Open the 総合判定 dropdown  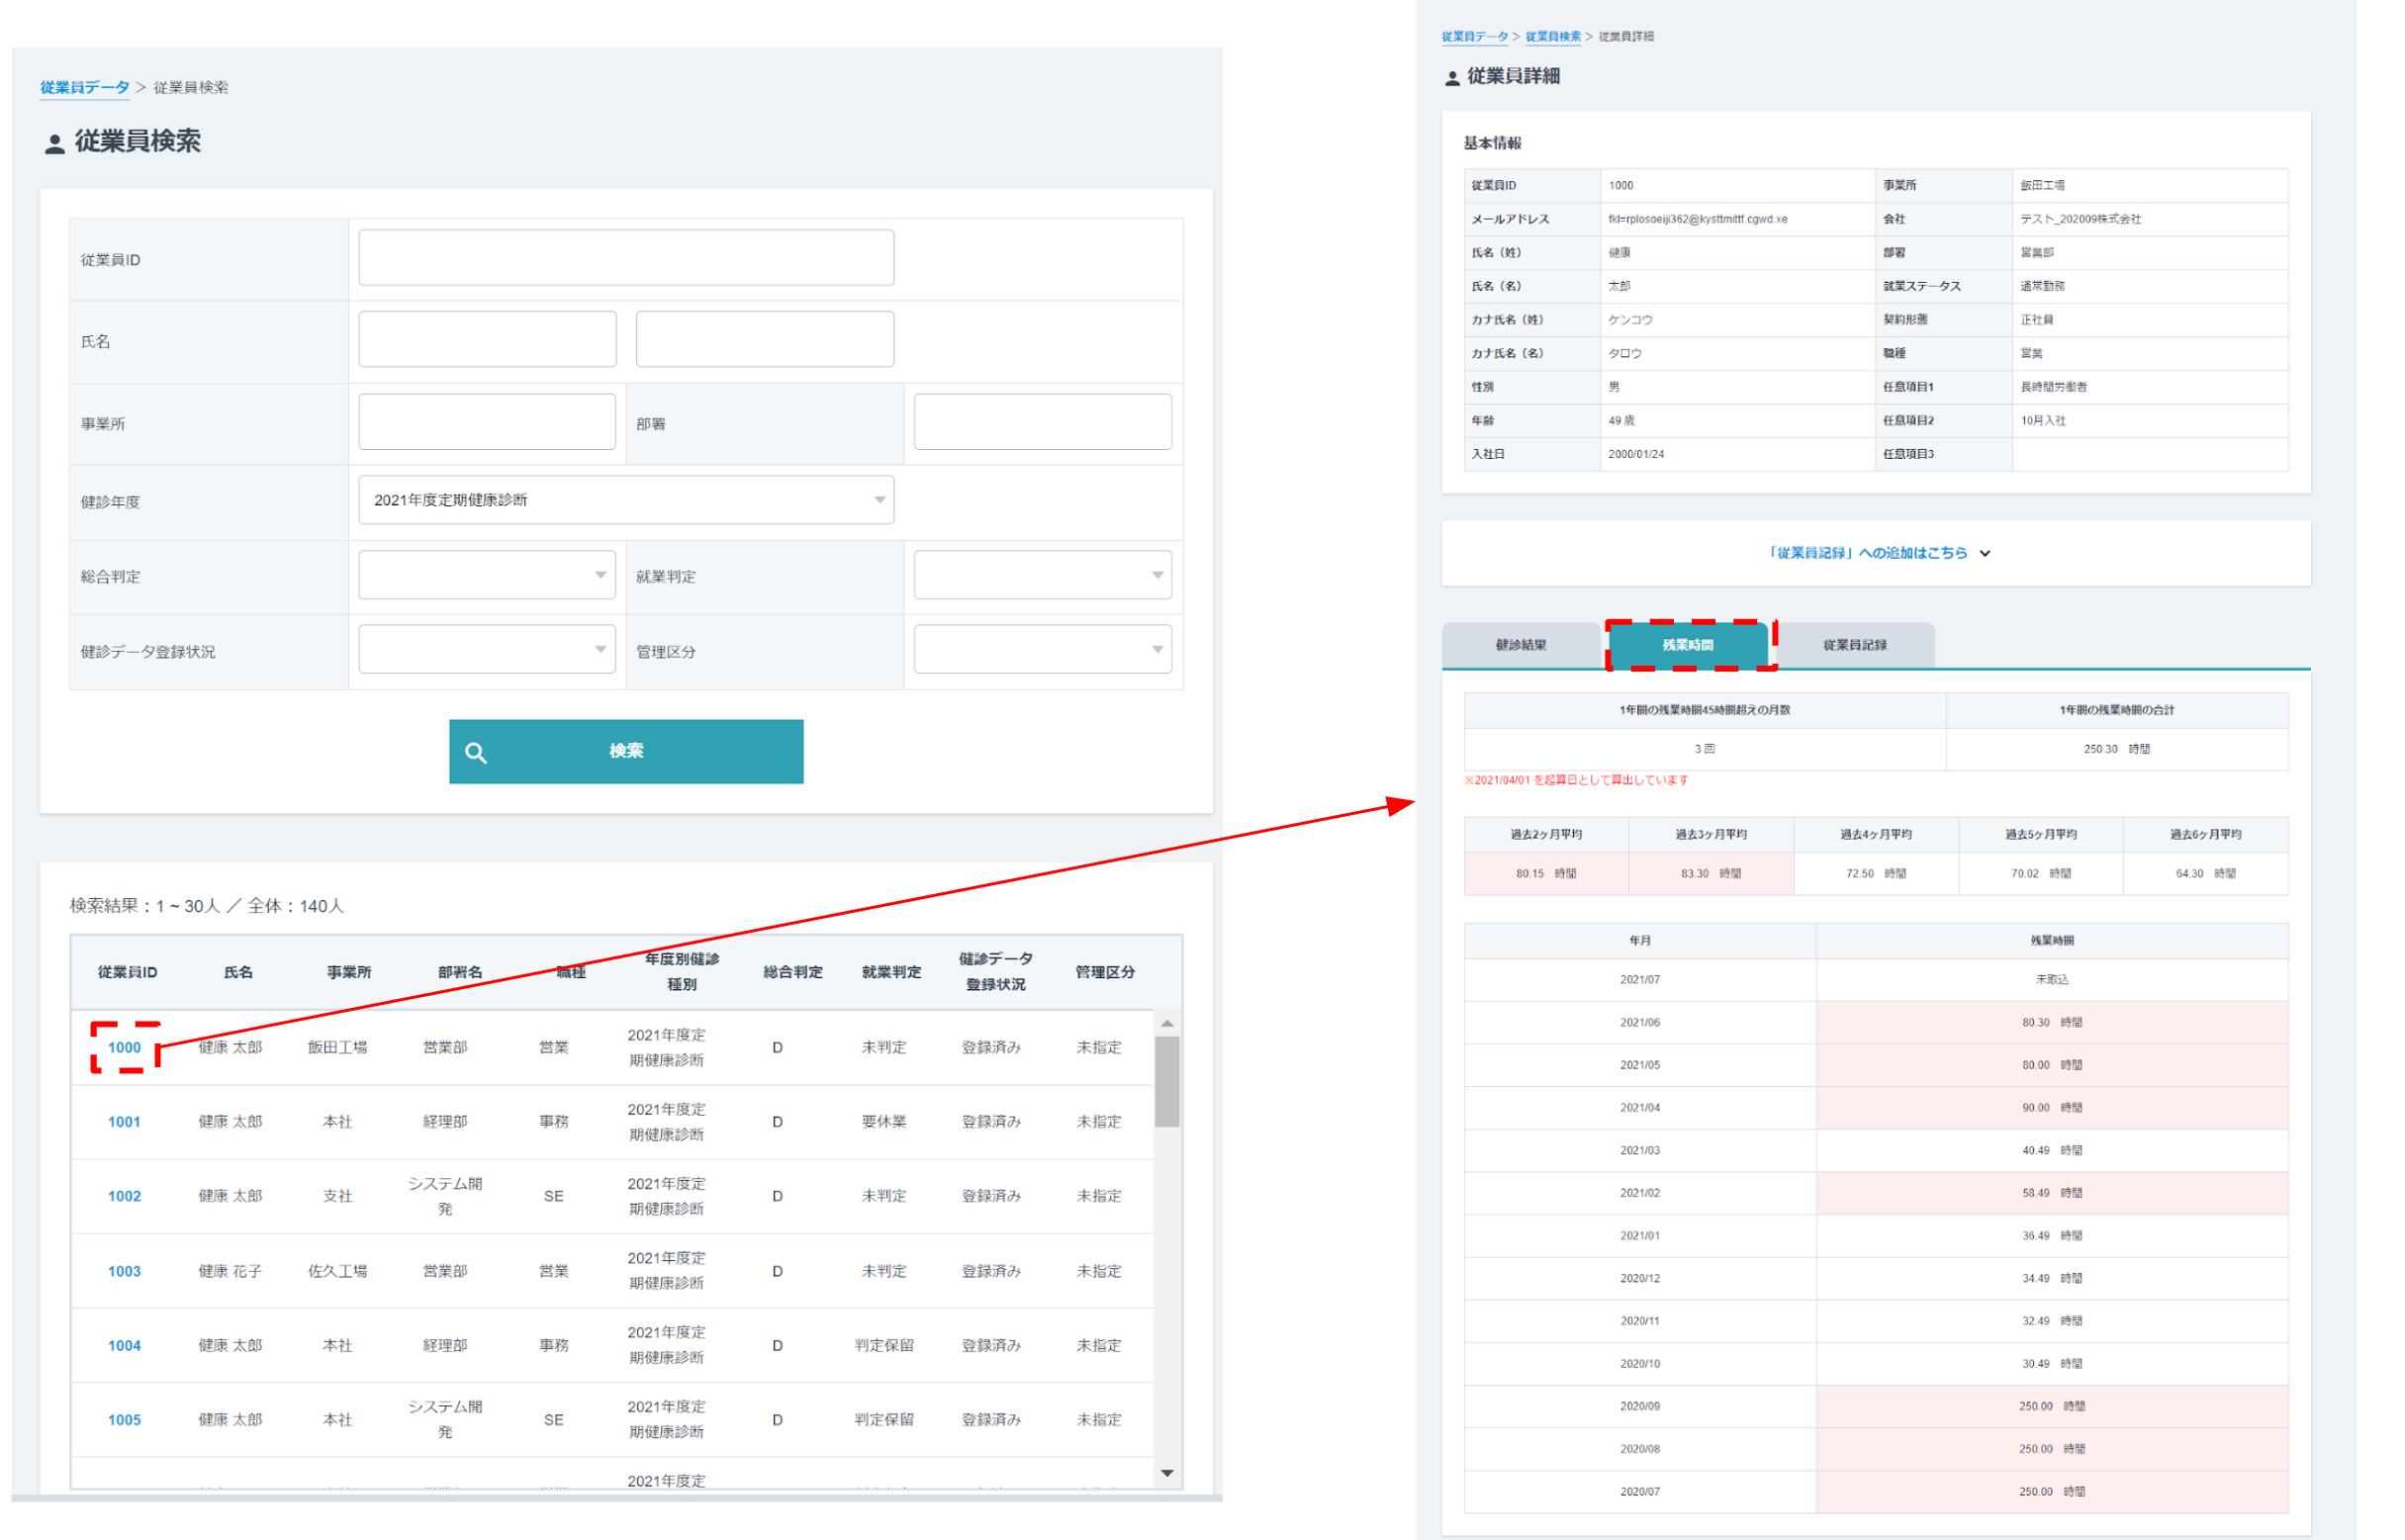point(487,575)
